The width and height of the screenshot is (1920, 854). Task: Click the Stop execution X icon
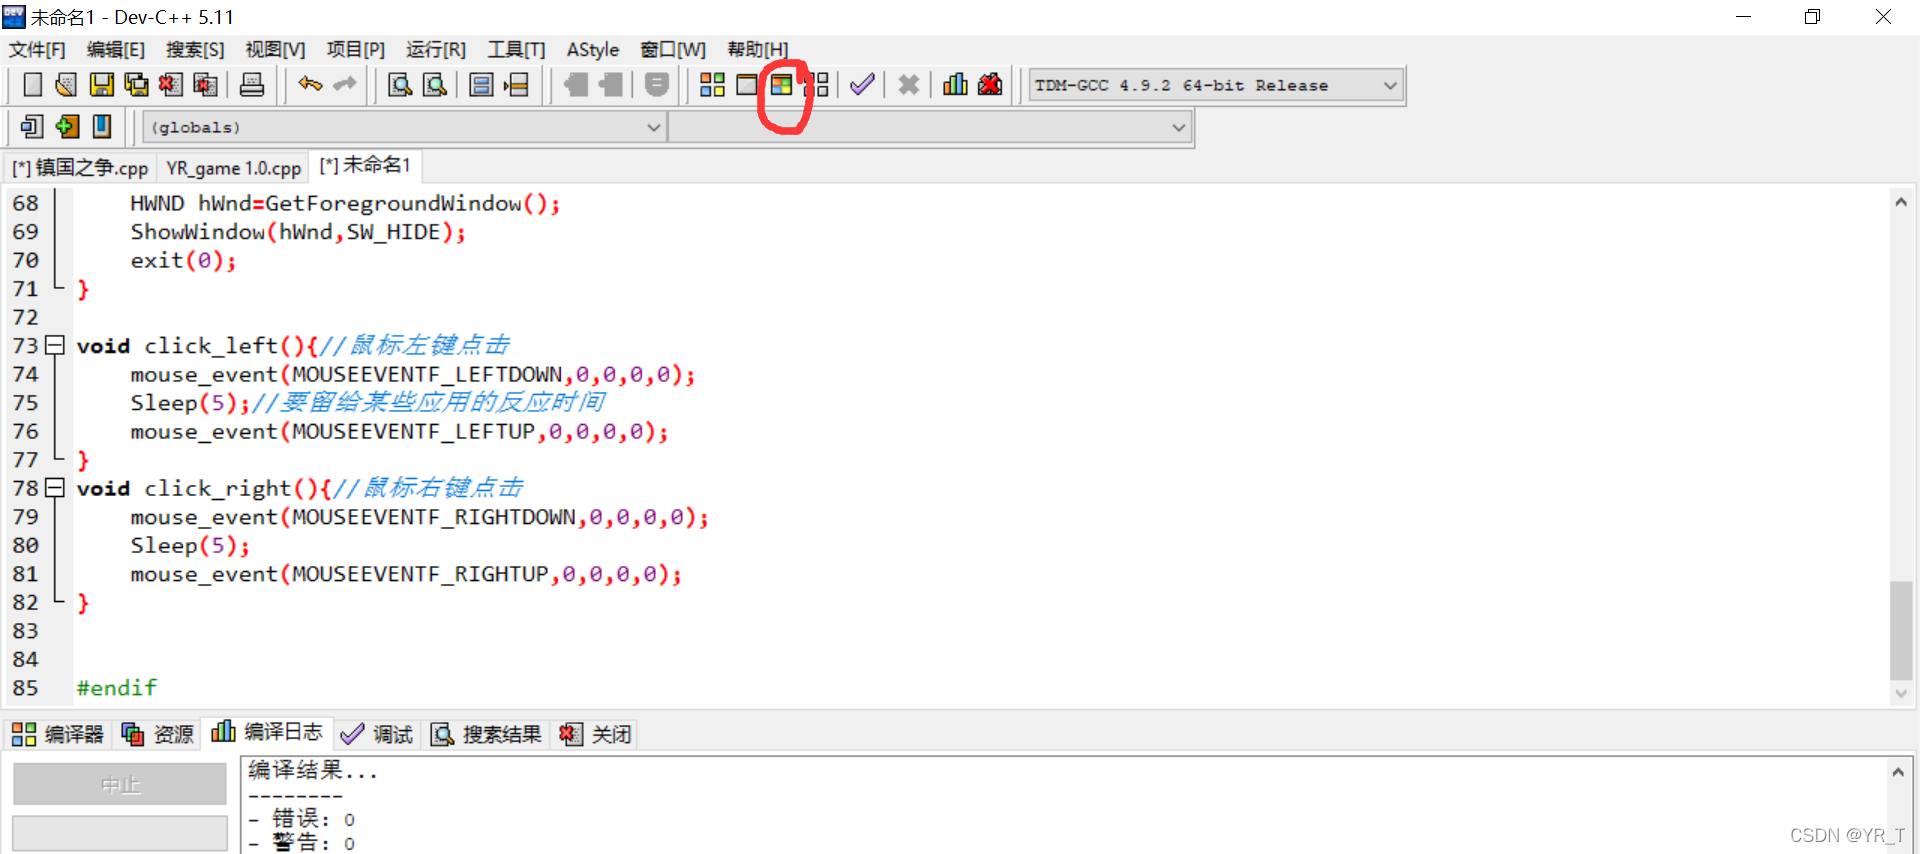pos(908,85)
